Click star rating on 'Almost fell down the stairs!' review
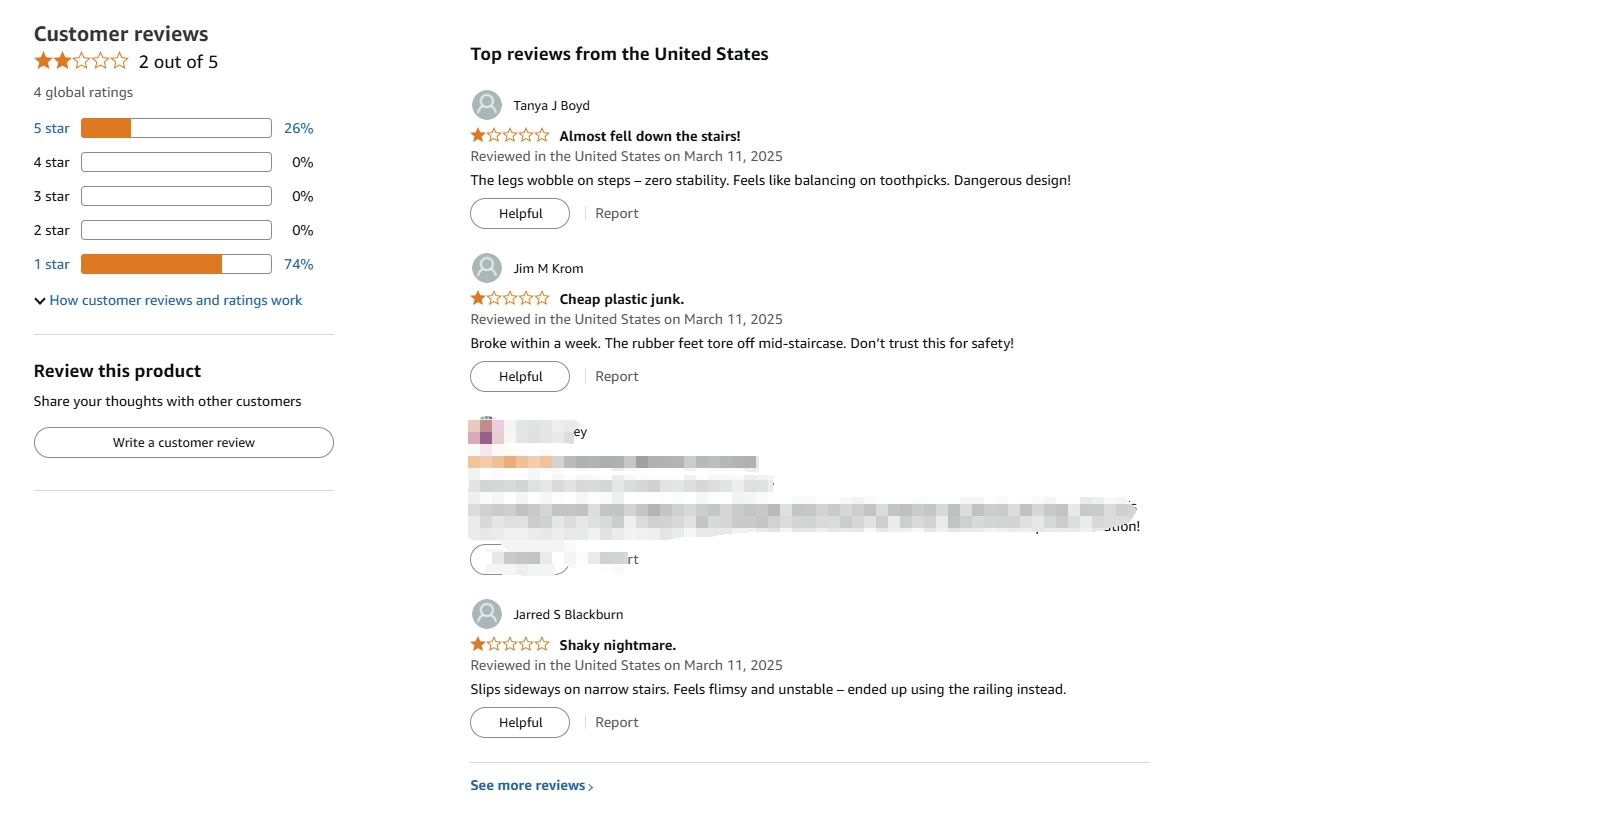The image size is (1624, 836). (510, 135)
